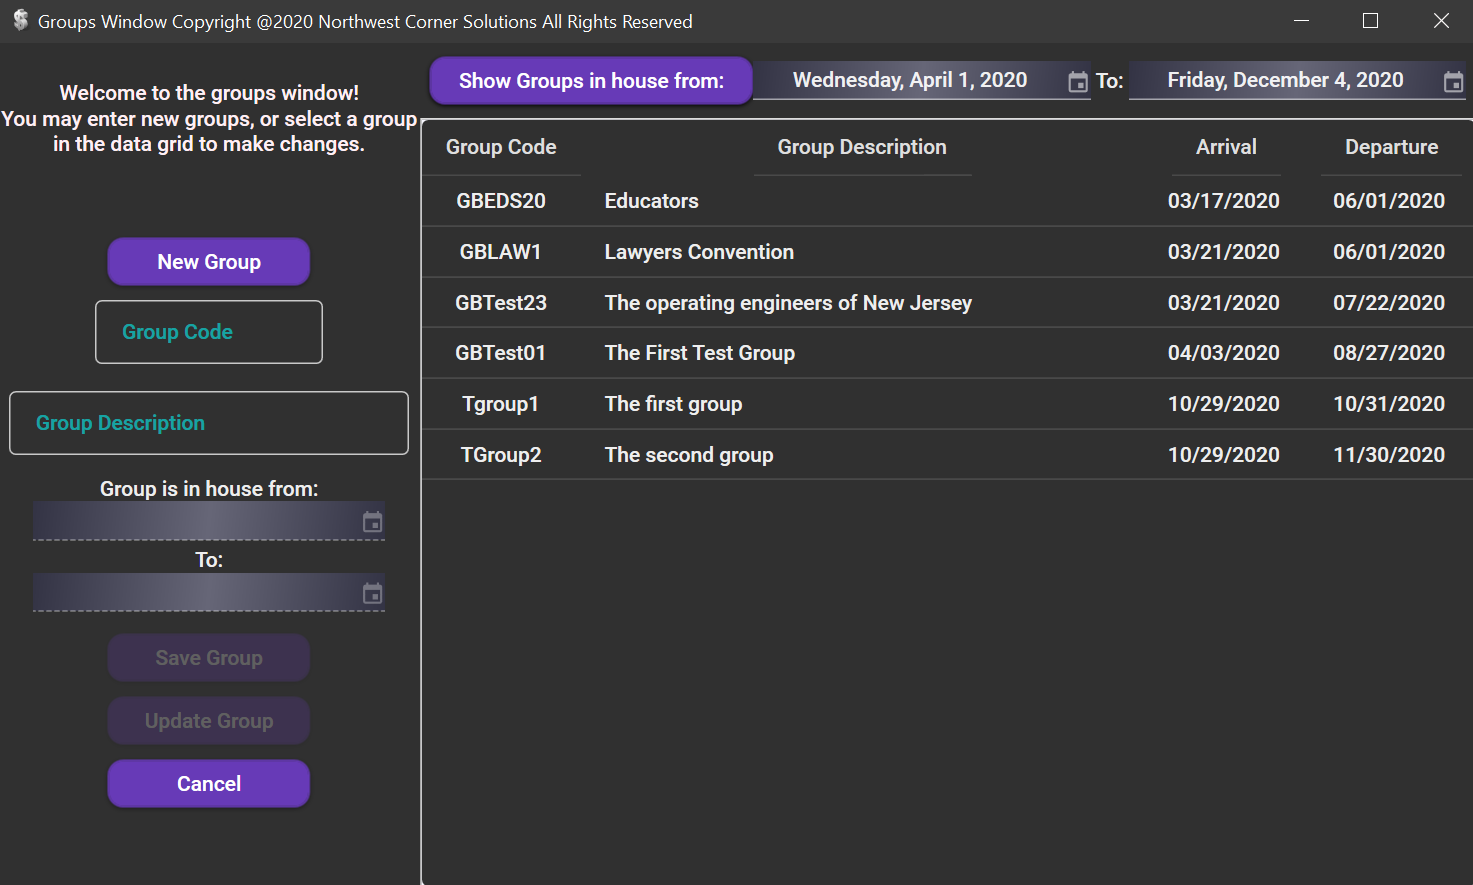
Task: Sort grid by Arrival column header
Action: click(x=1226, y=147)
